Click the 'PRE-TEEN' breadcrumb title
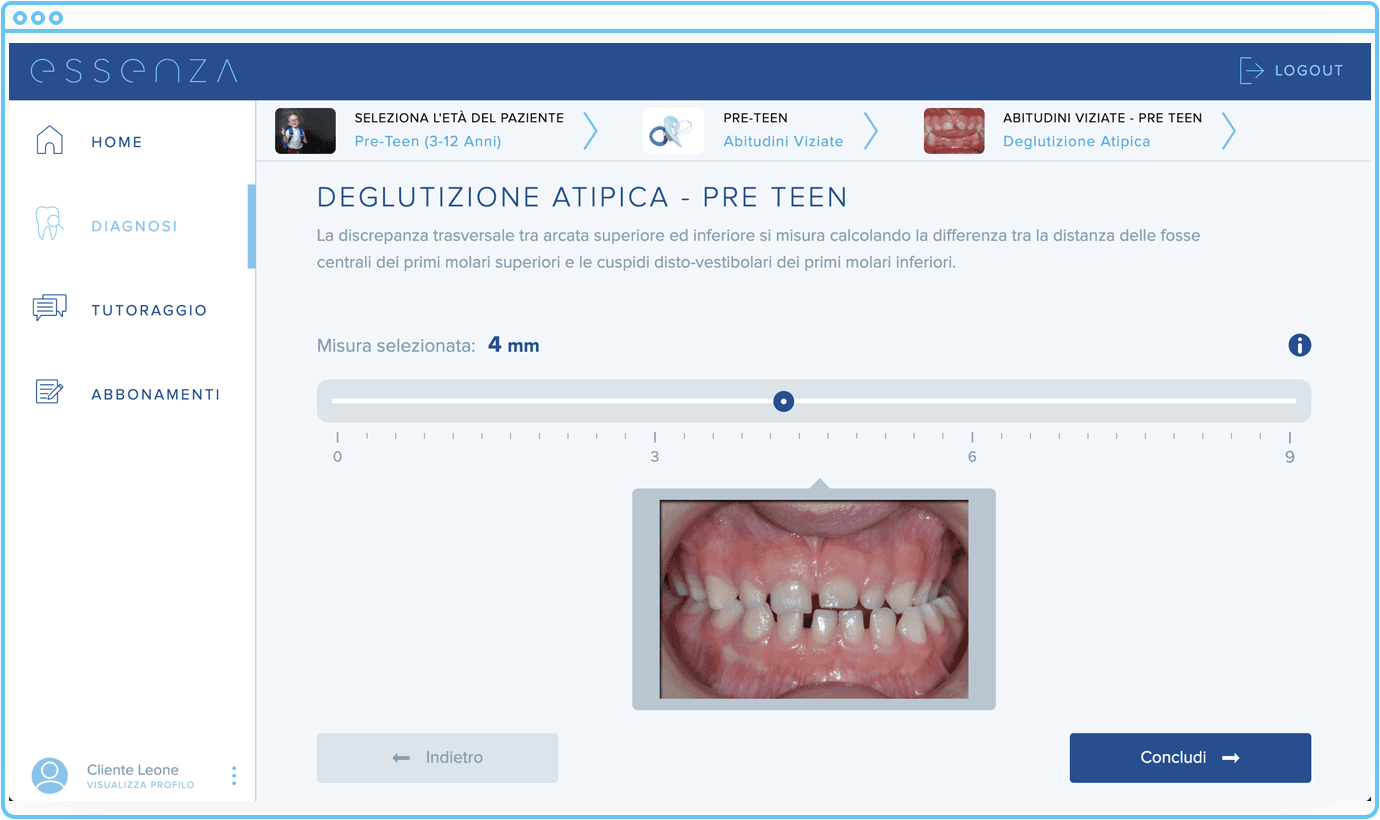Image resolution: width=1380 pixels, height=820 pixels. 756,118
